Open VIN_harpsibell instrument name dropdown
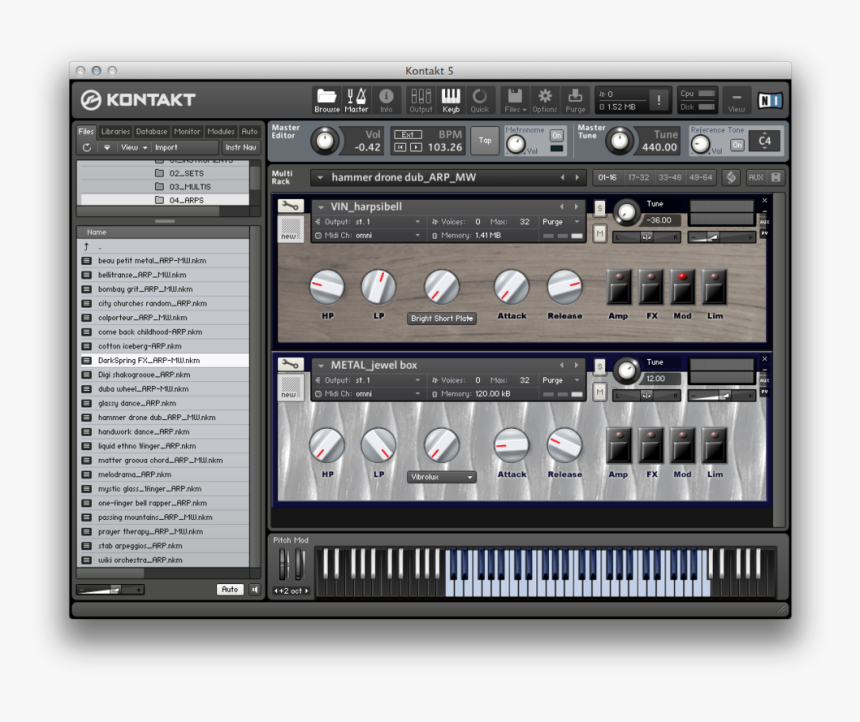 321,207
